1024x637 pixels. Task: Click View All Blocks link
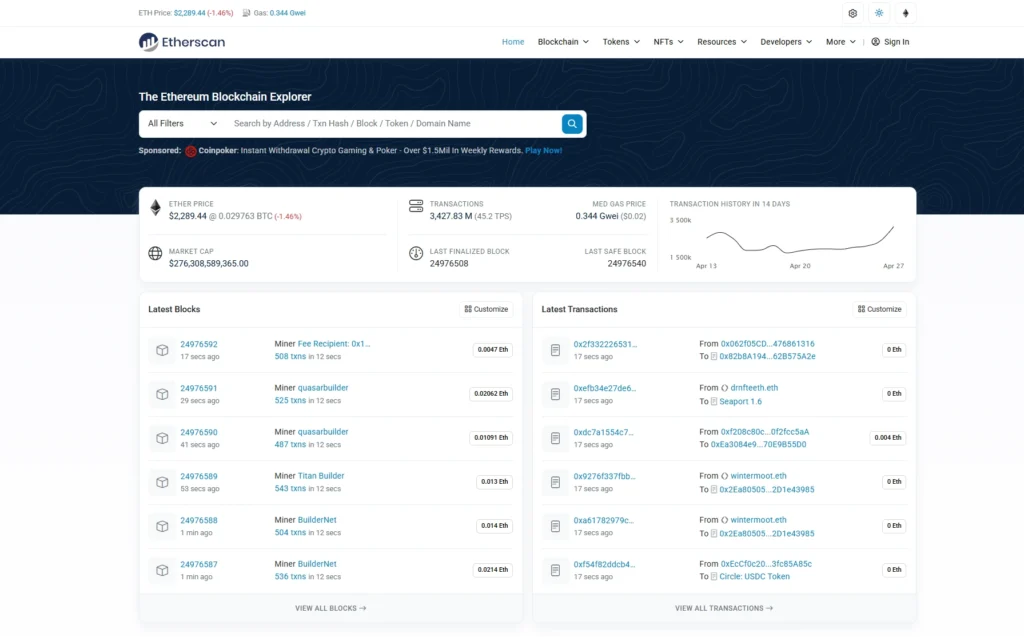tap(330, 608)
